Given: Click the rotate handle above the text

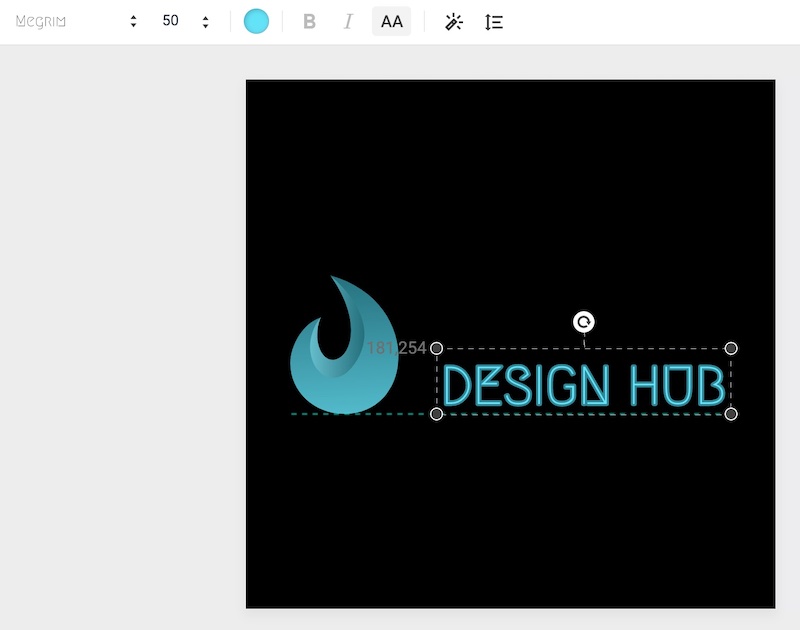Looking at the screenshot, I should point(584,322).
